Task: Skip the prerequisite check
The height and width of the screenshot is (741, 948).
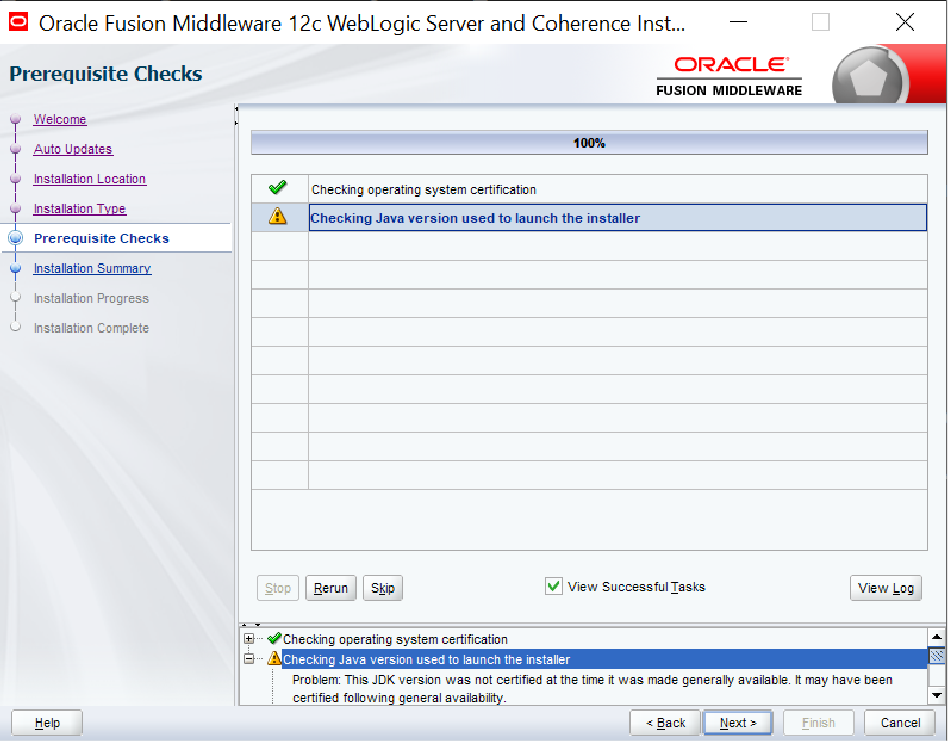Action: pyautogui.click(x=382, y=588)
